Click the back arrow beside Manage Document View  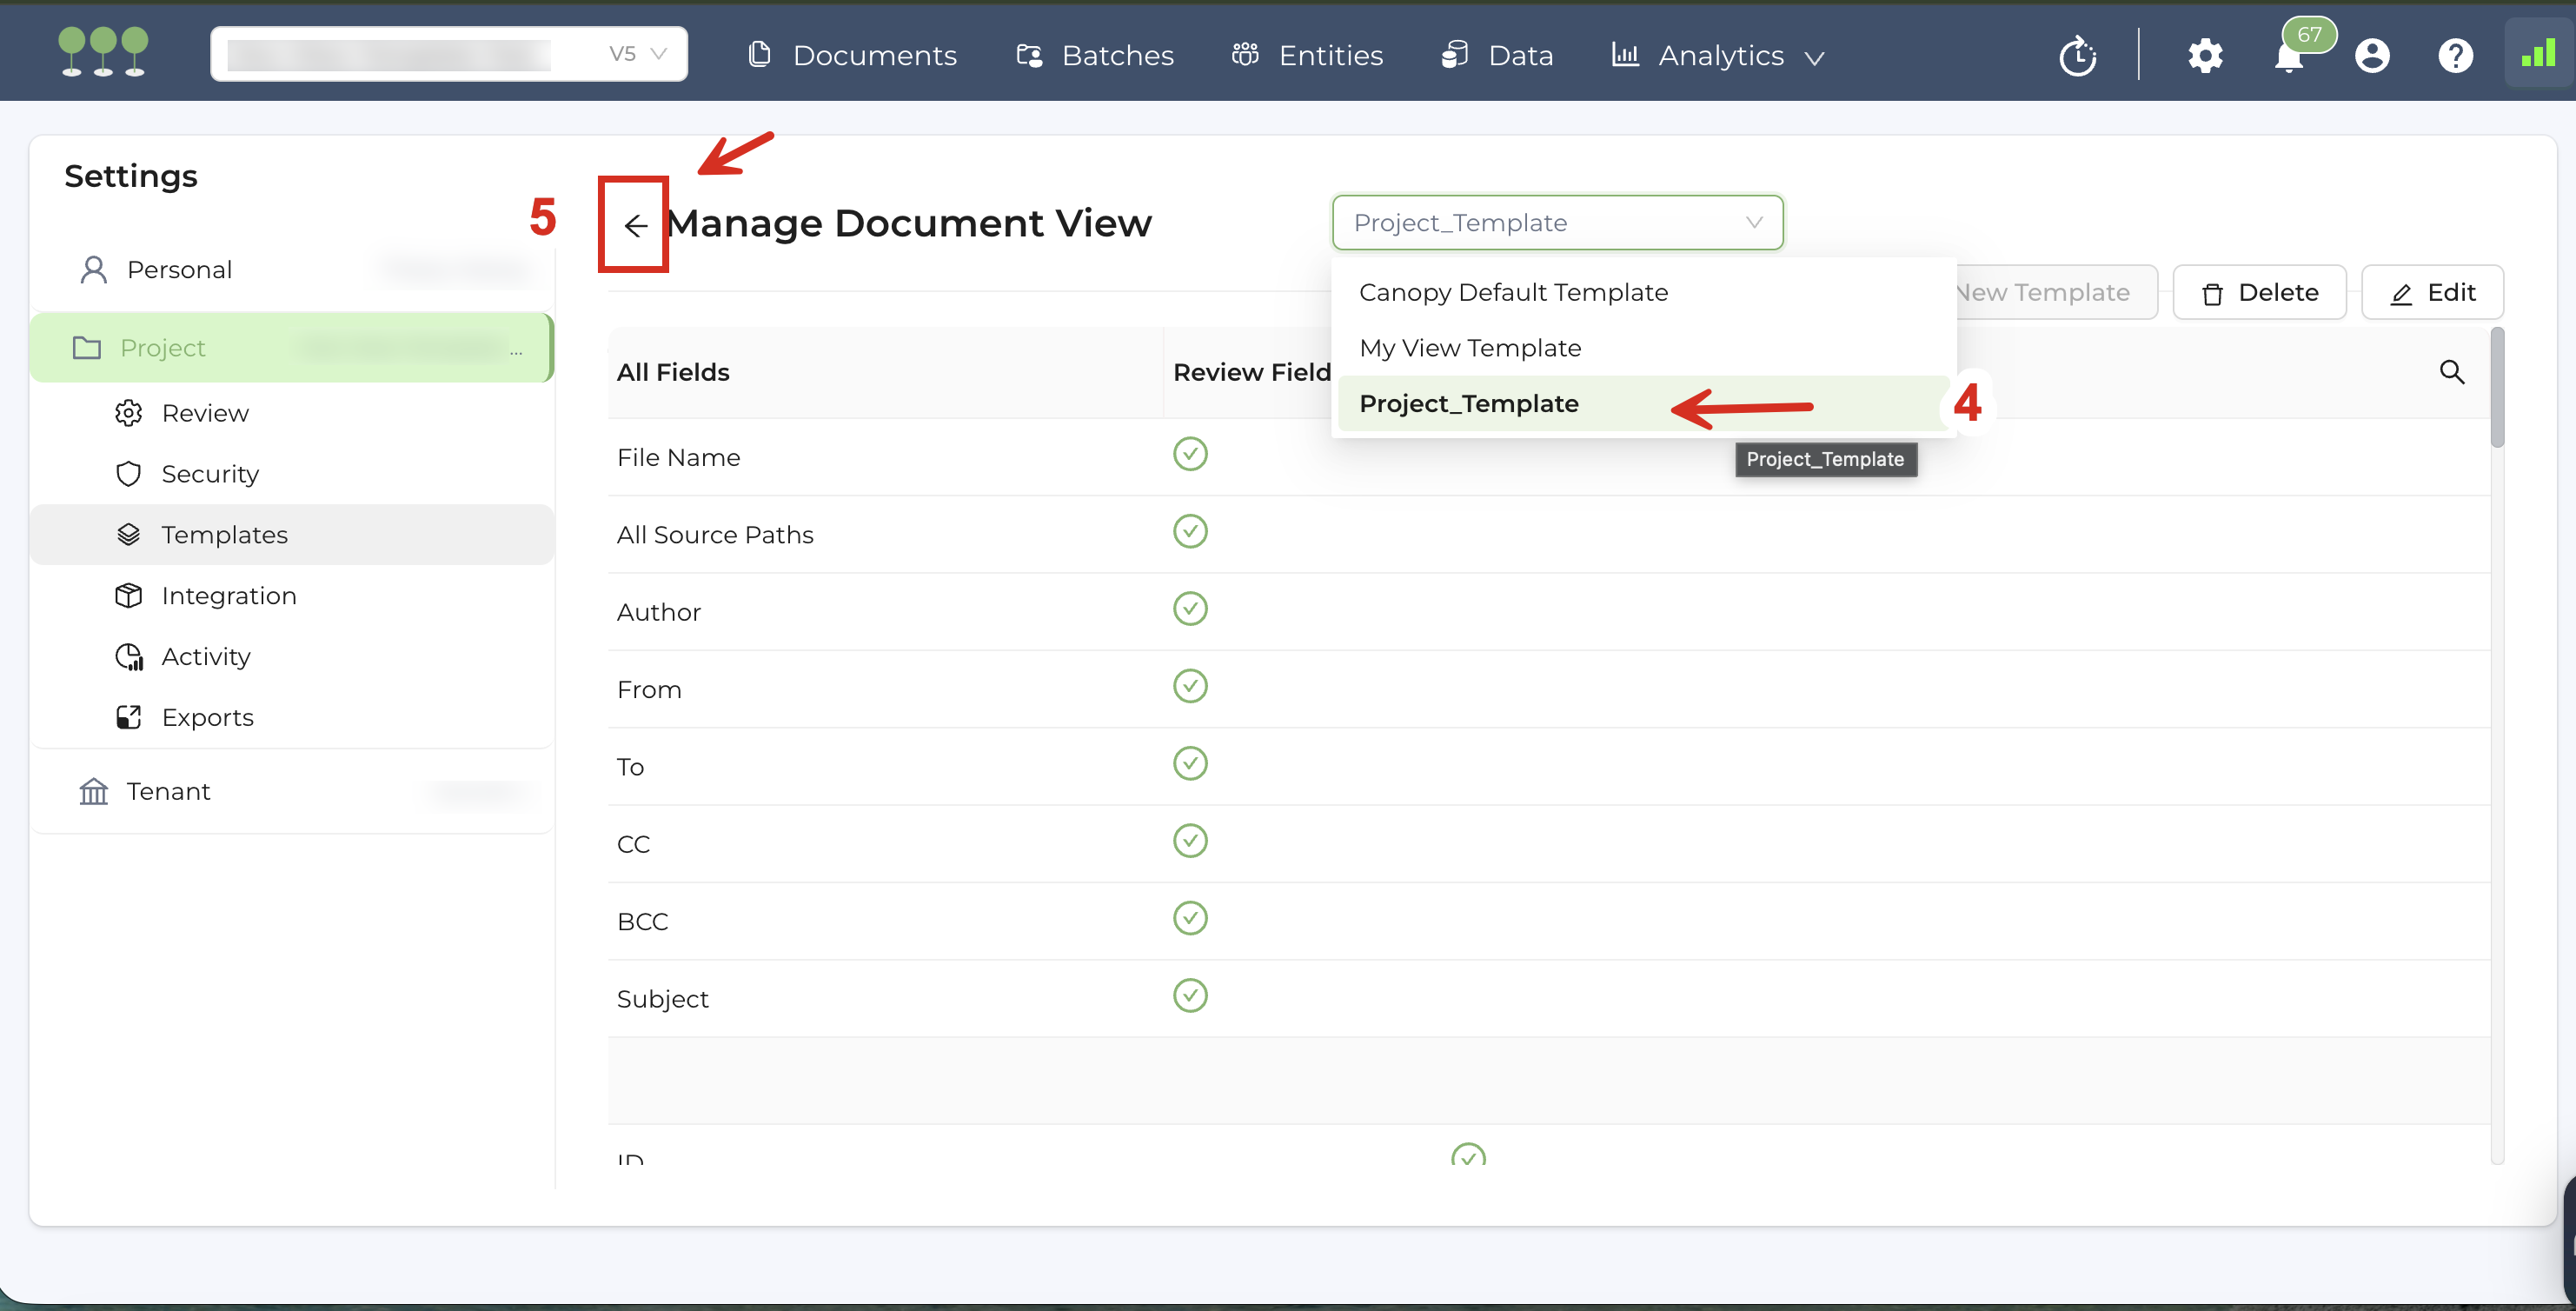pyautogui.click(x=635, y=226)
